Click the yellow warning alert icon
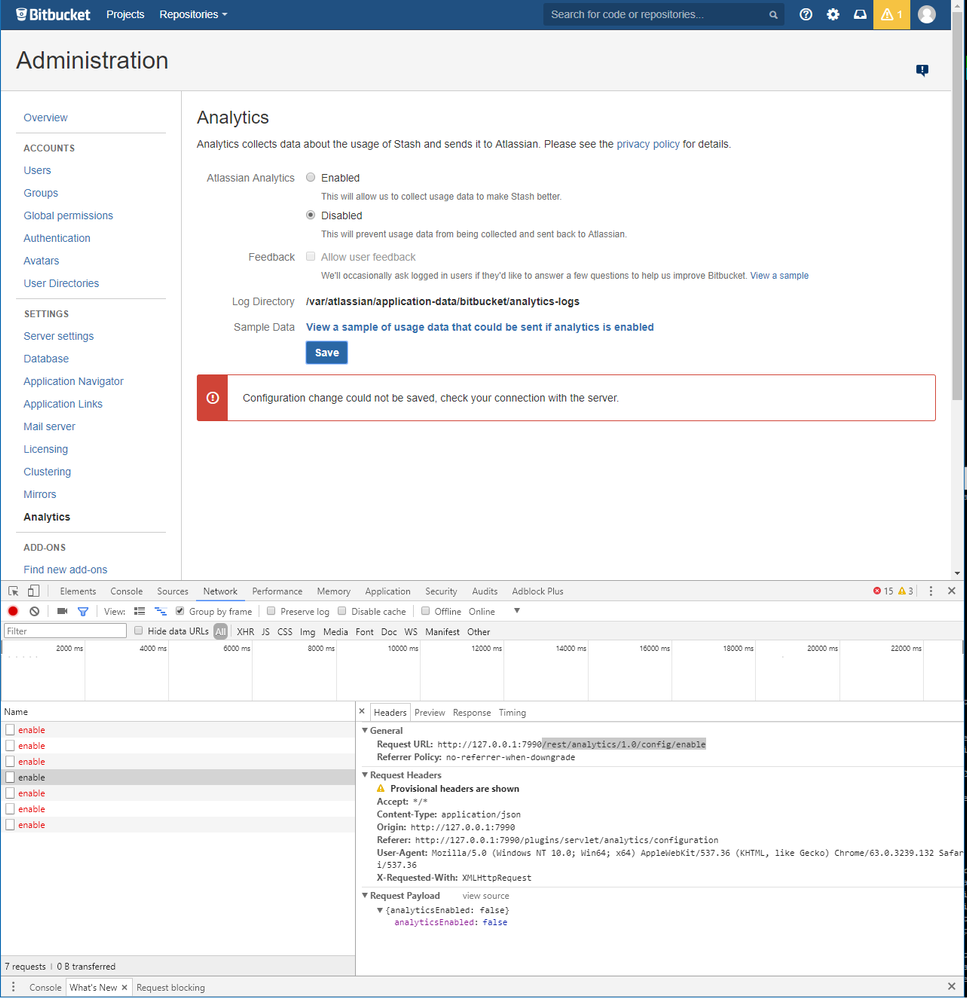 891,14
